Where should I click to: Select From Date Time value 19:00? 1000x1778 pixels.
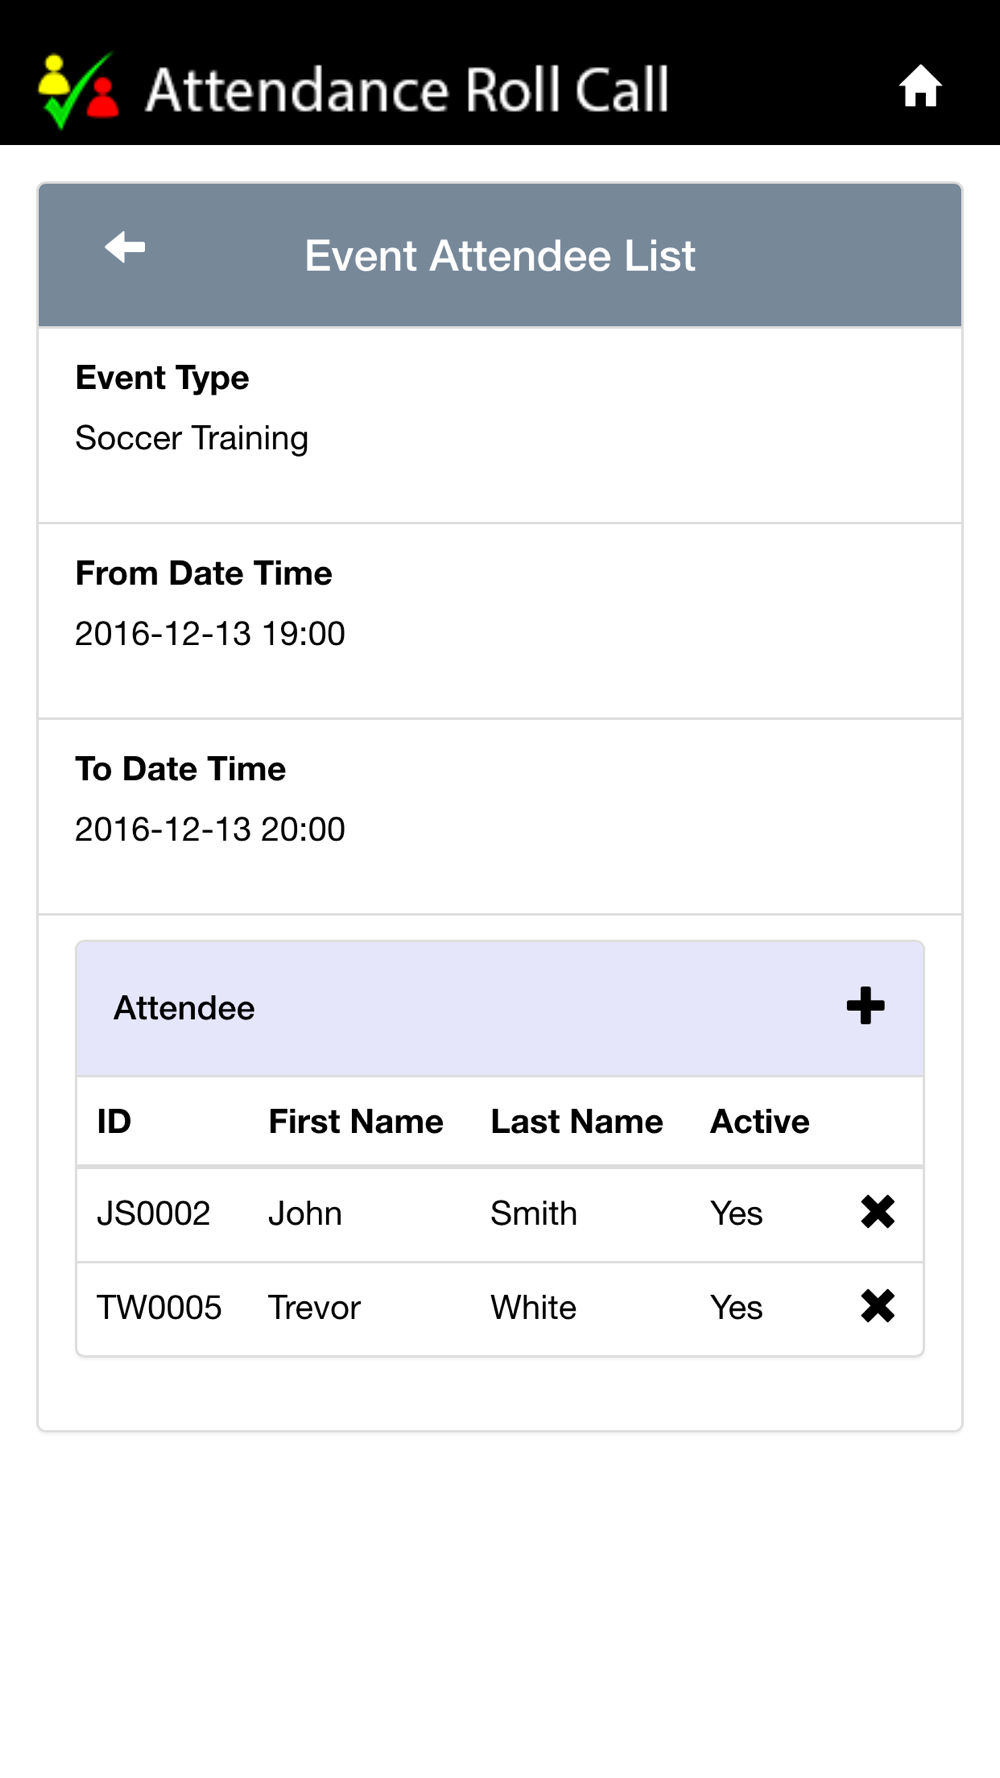210,633
